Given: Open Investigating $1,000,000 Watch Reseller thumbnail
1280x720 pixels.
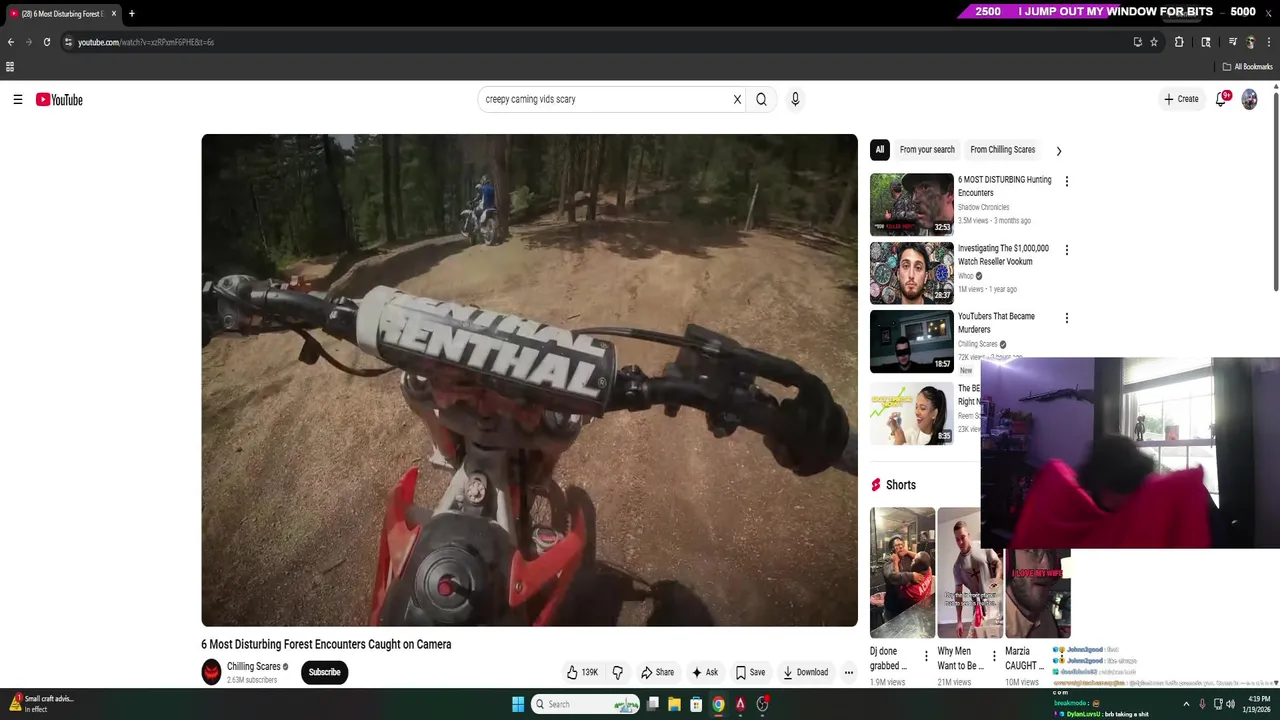Looking at the screenshot, I should pyautogui.click(x=911, y=273).
